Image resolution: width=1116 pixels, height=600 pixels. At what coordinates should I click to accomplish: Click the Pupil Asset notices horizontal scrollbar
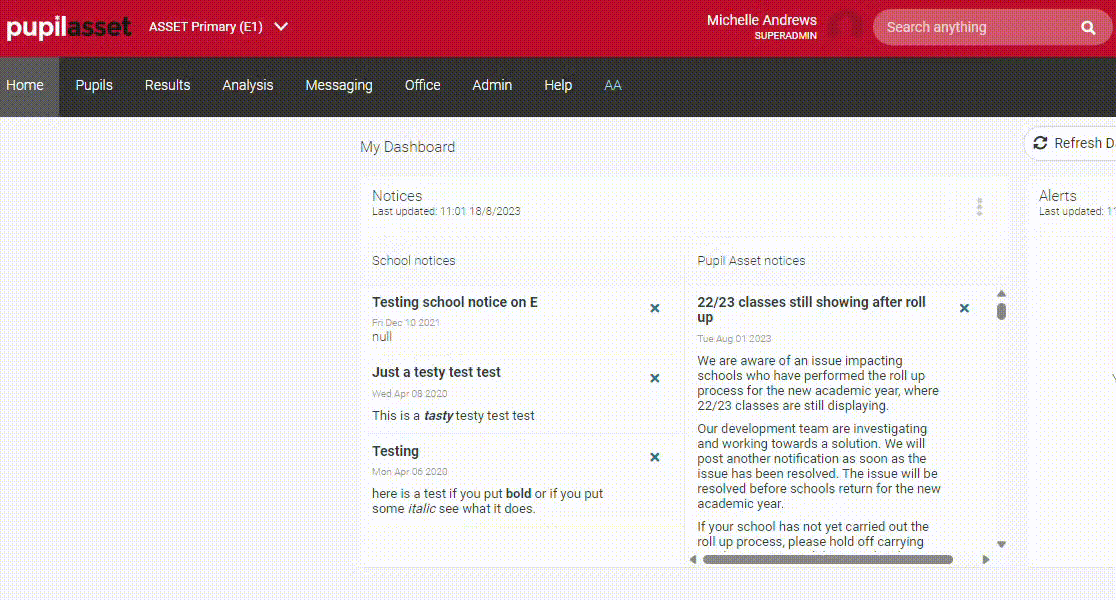828,560
